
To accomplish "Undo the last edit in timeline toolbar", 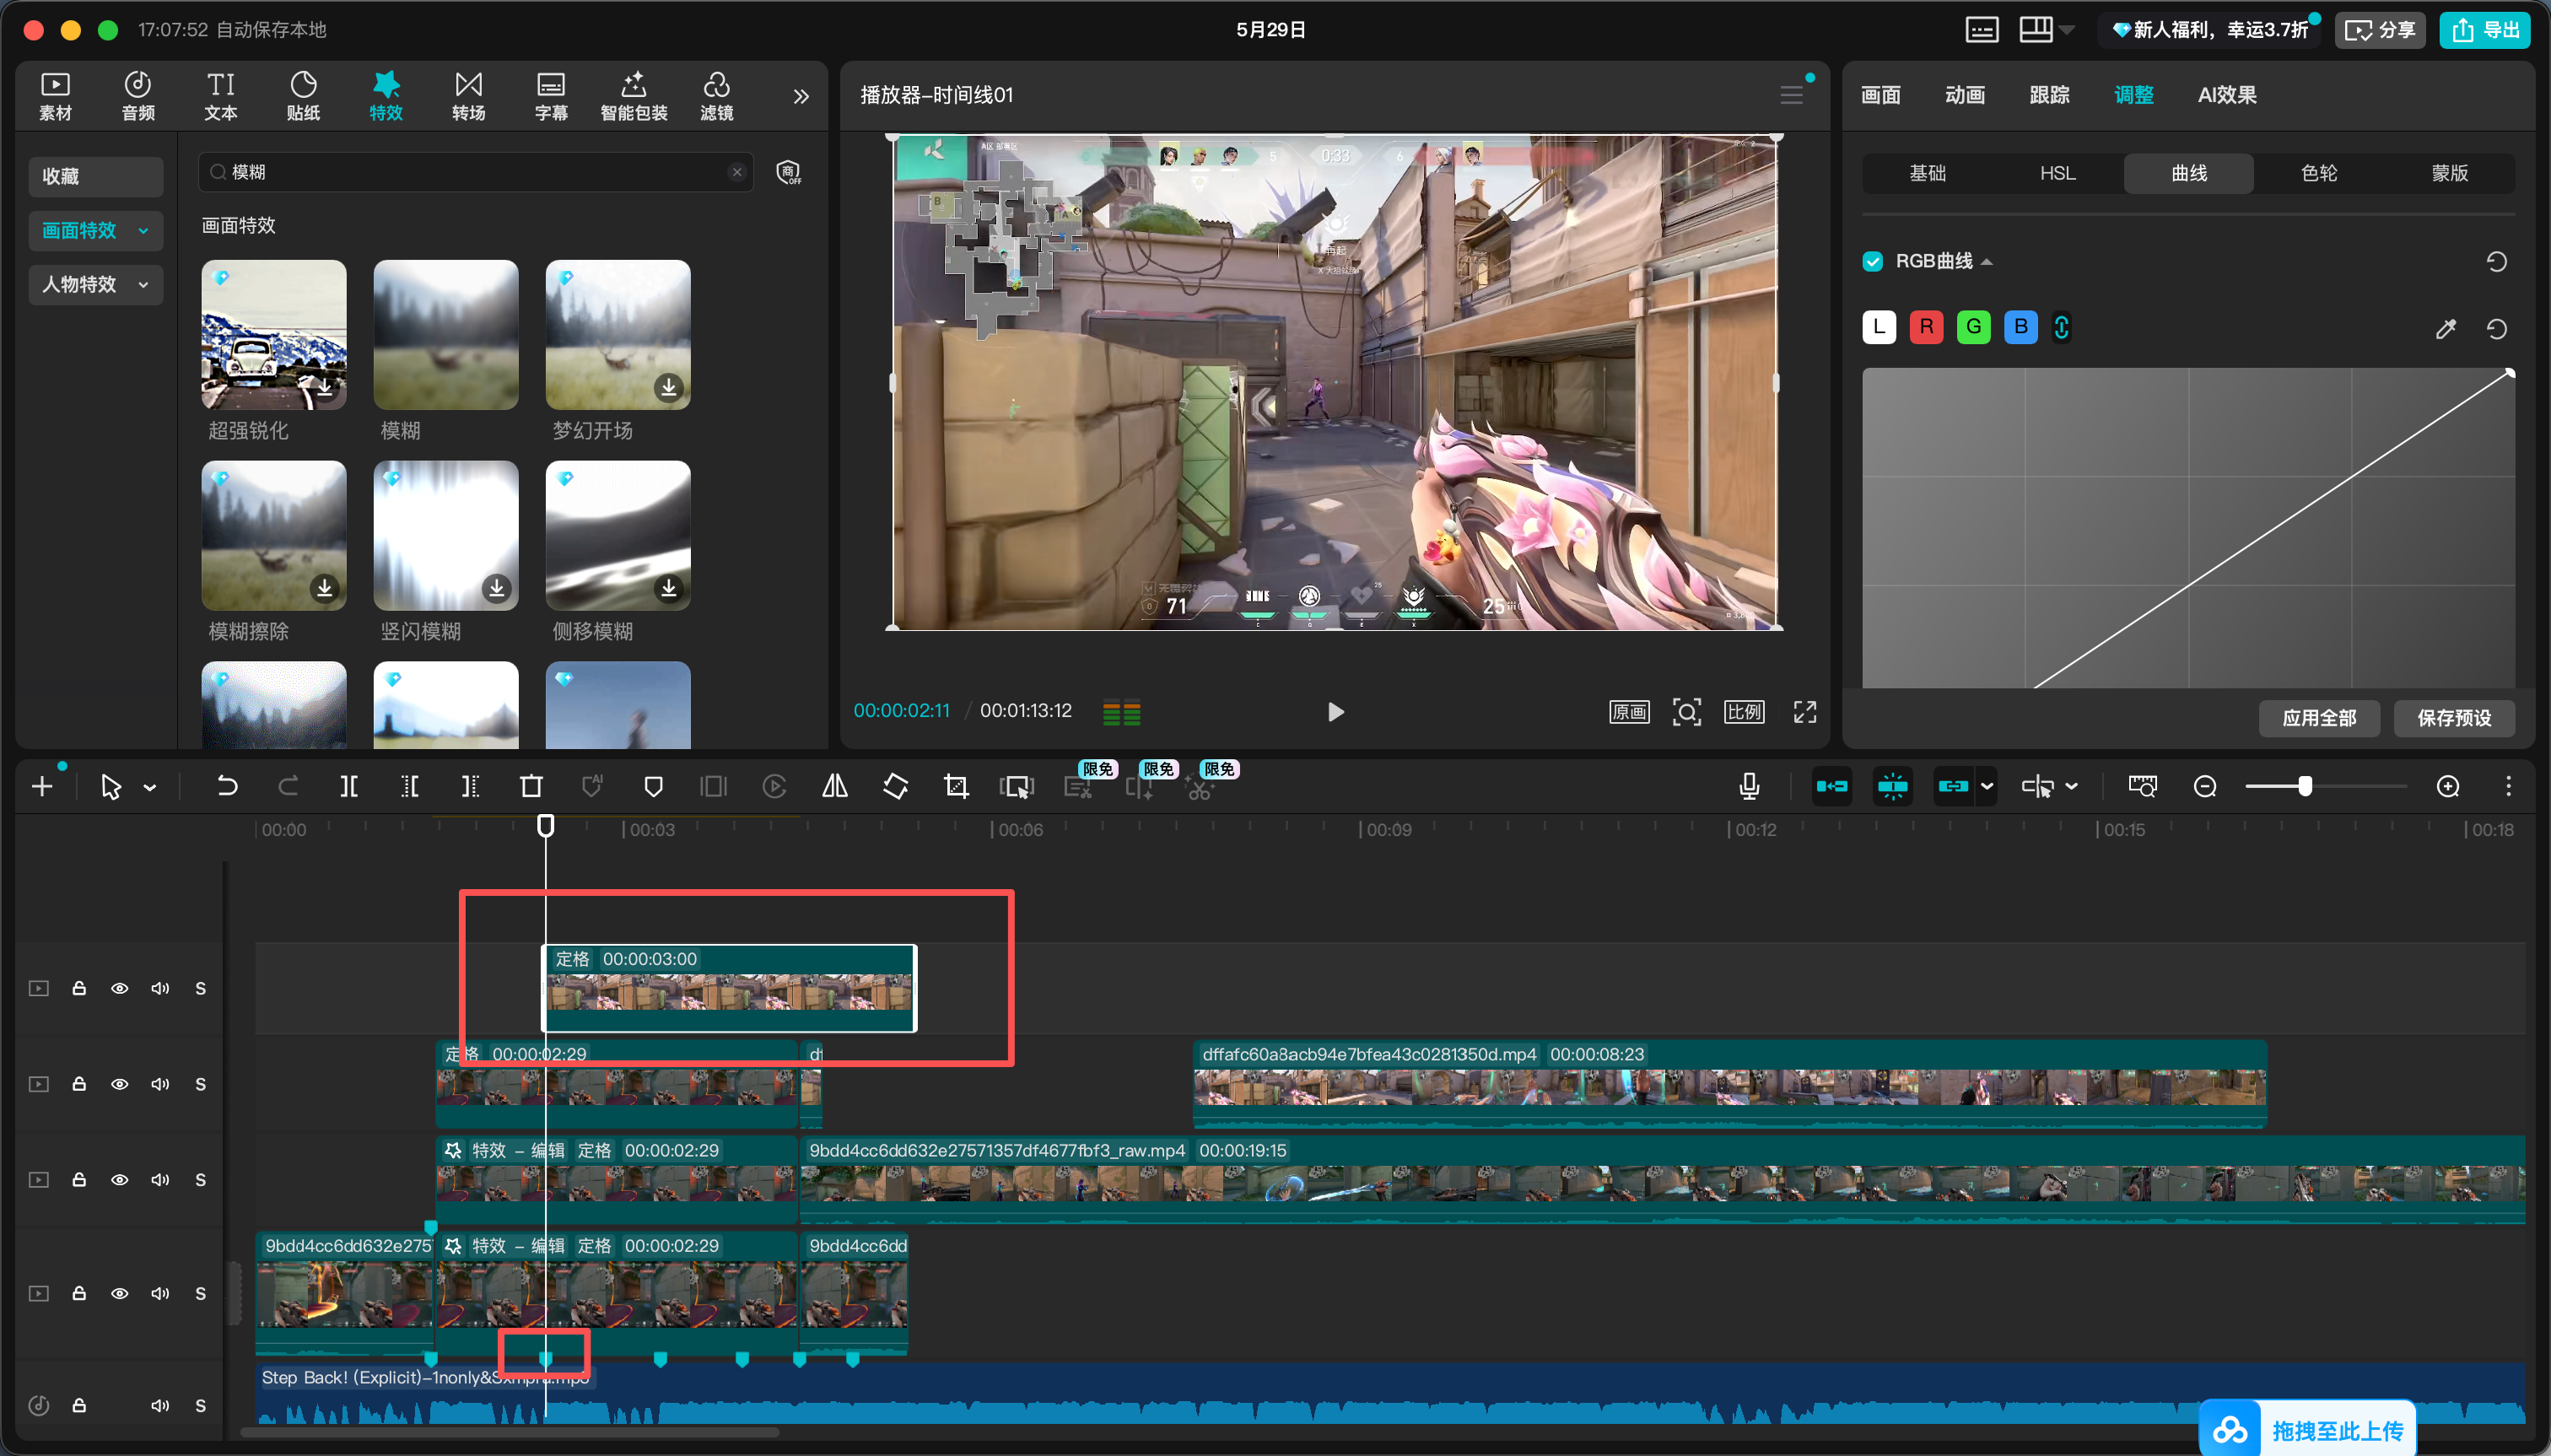I will coord(227,787).
